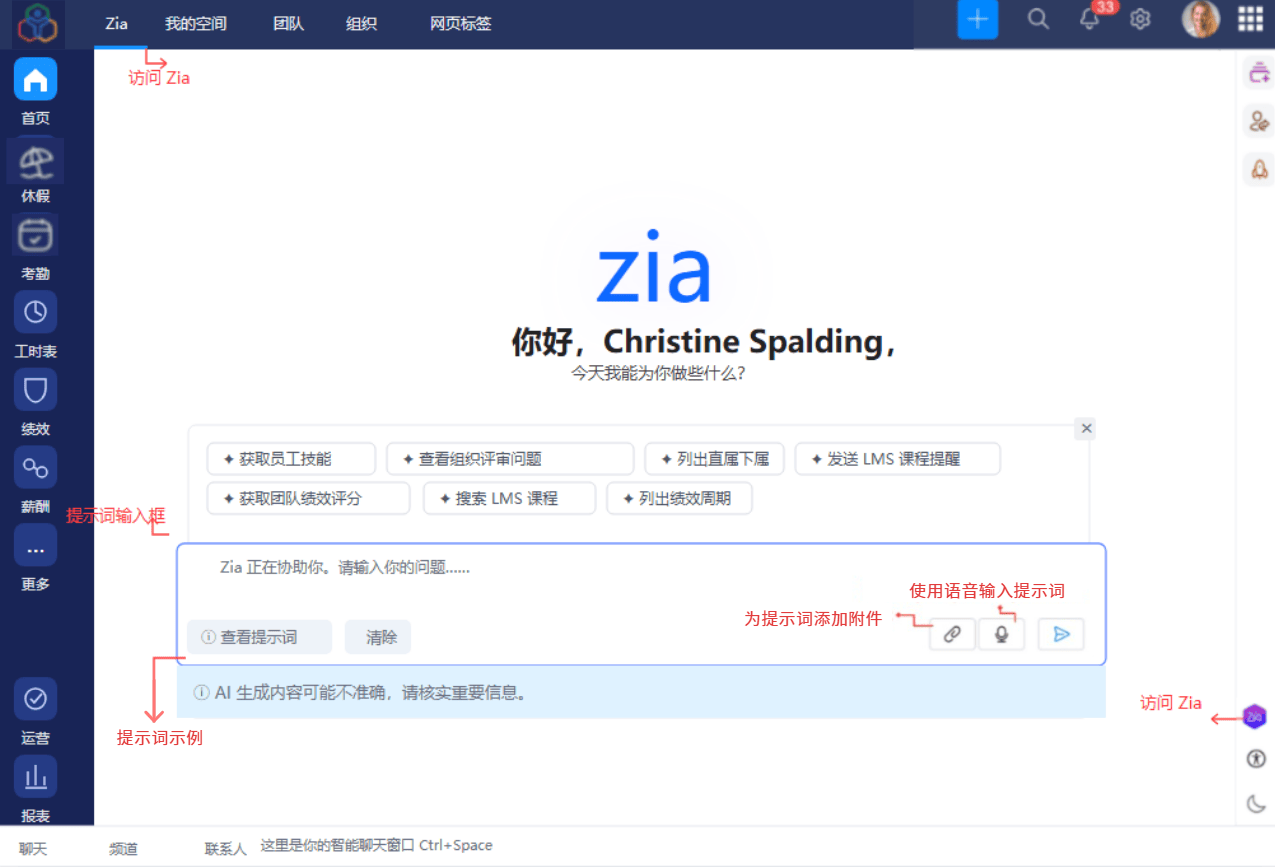Open the apps grid launcher

point(1250,19)
